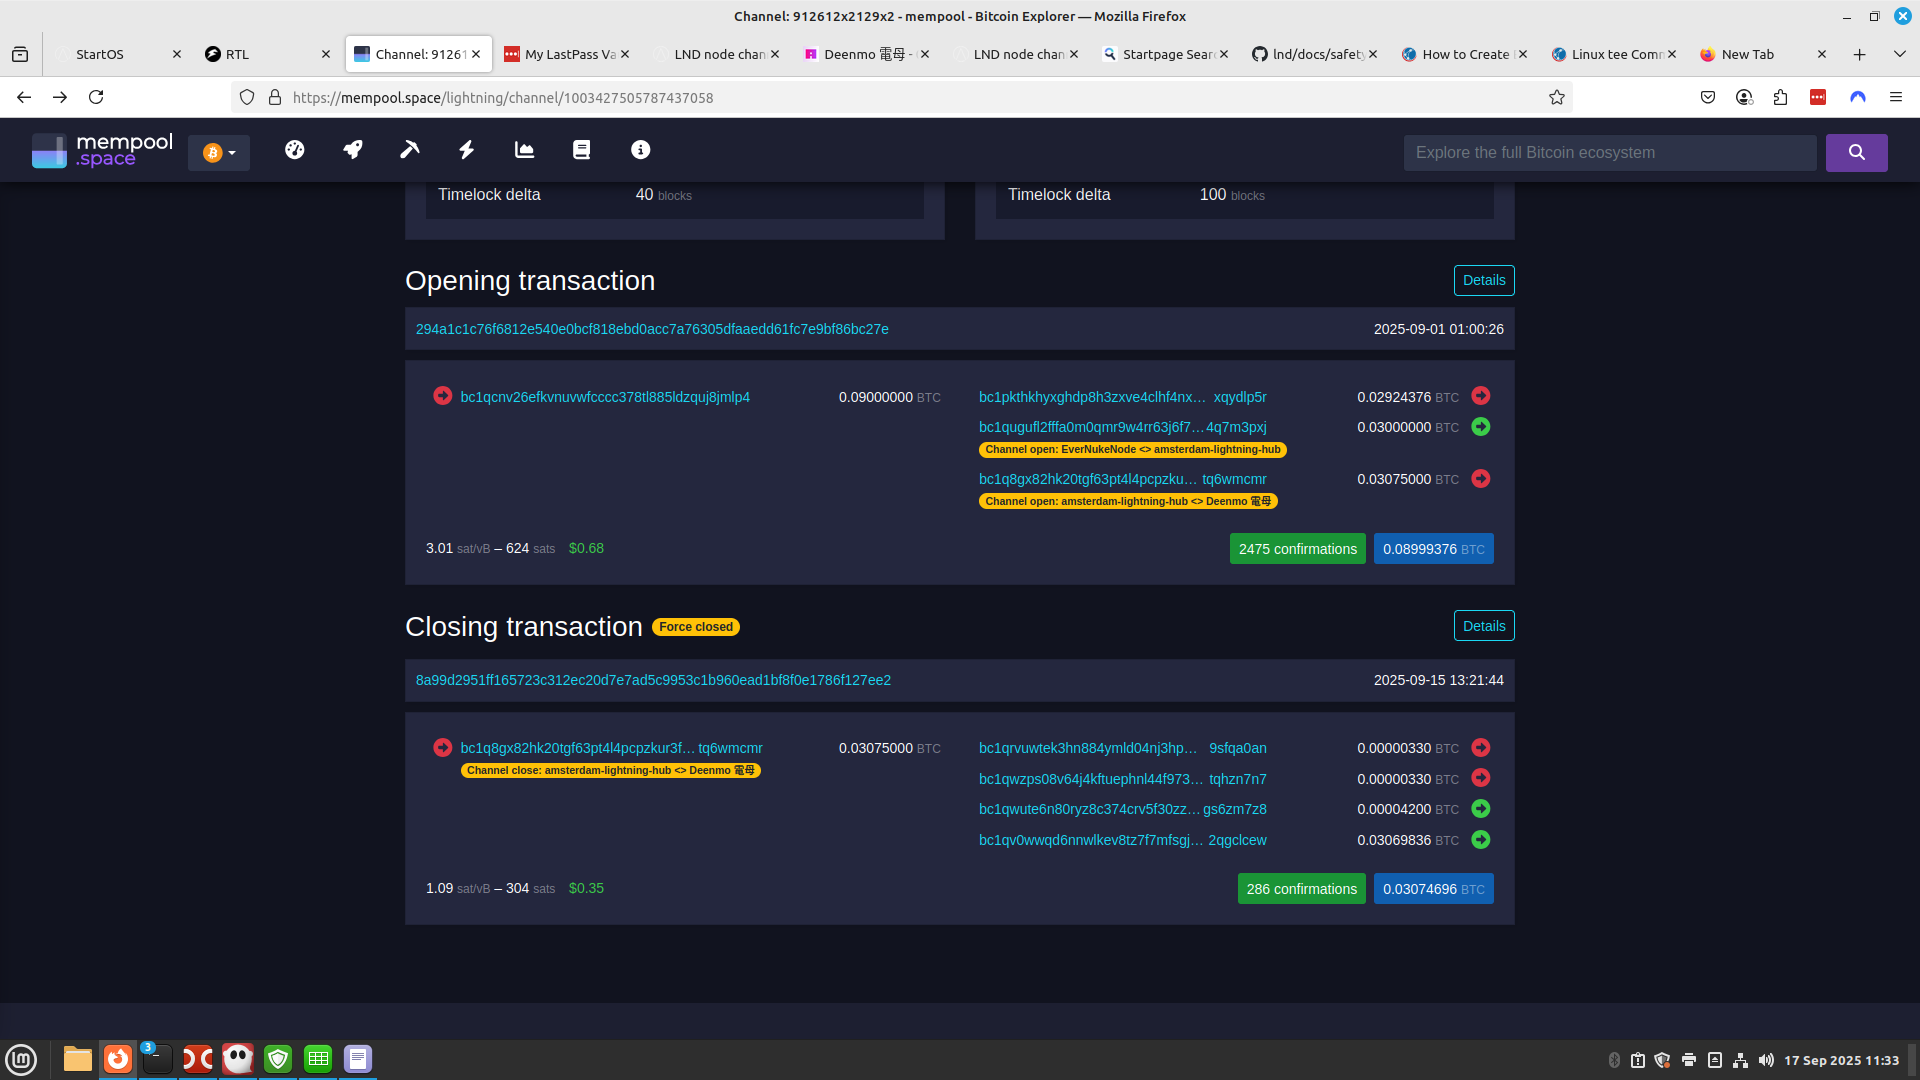Expand the Bitcoin network selector dropdown
Screen dimensions: 1920x1080
[219, 153]
